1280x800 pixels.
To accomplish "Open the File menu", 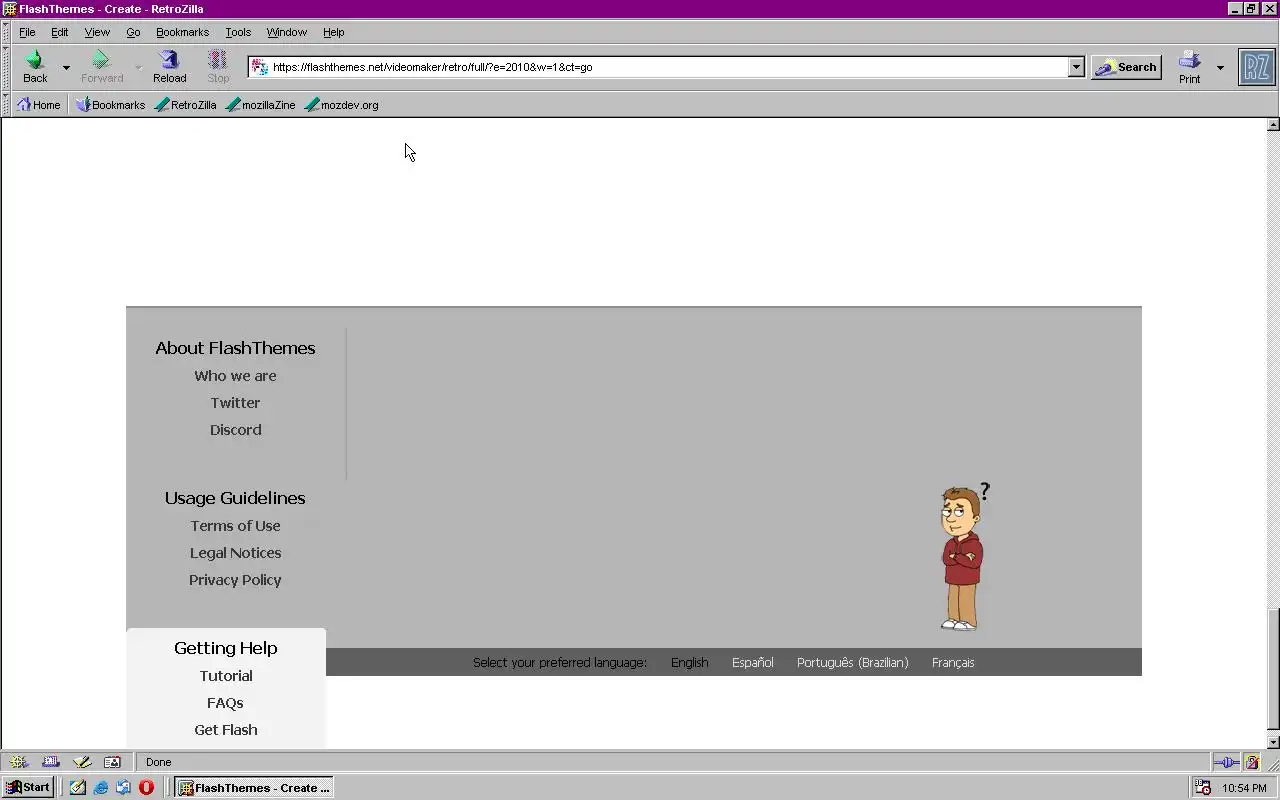I will 27,32.
